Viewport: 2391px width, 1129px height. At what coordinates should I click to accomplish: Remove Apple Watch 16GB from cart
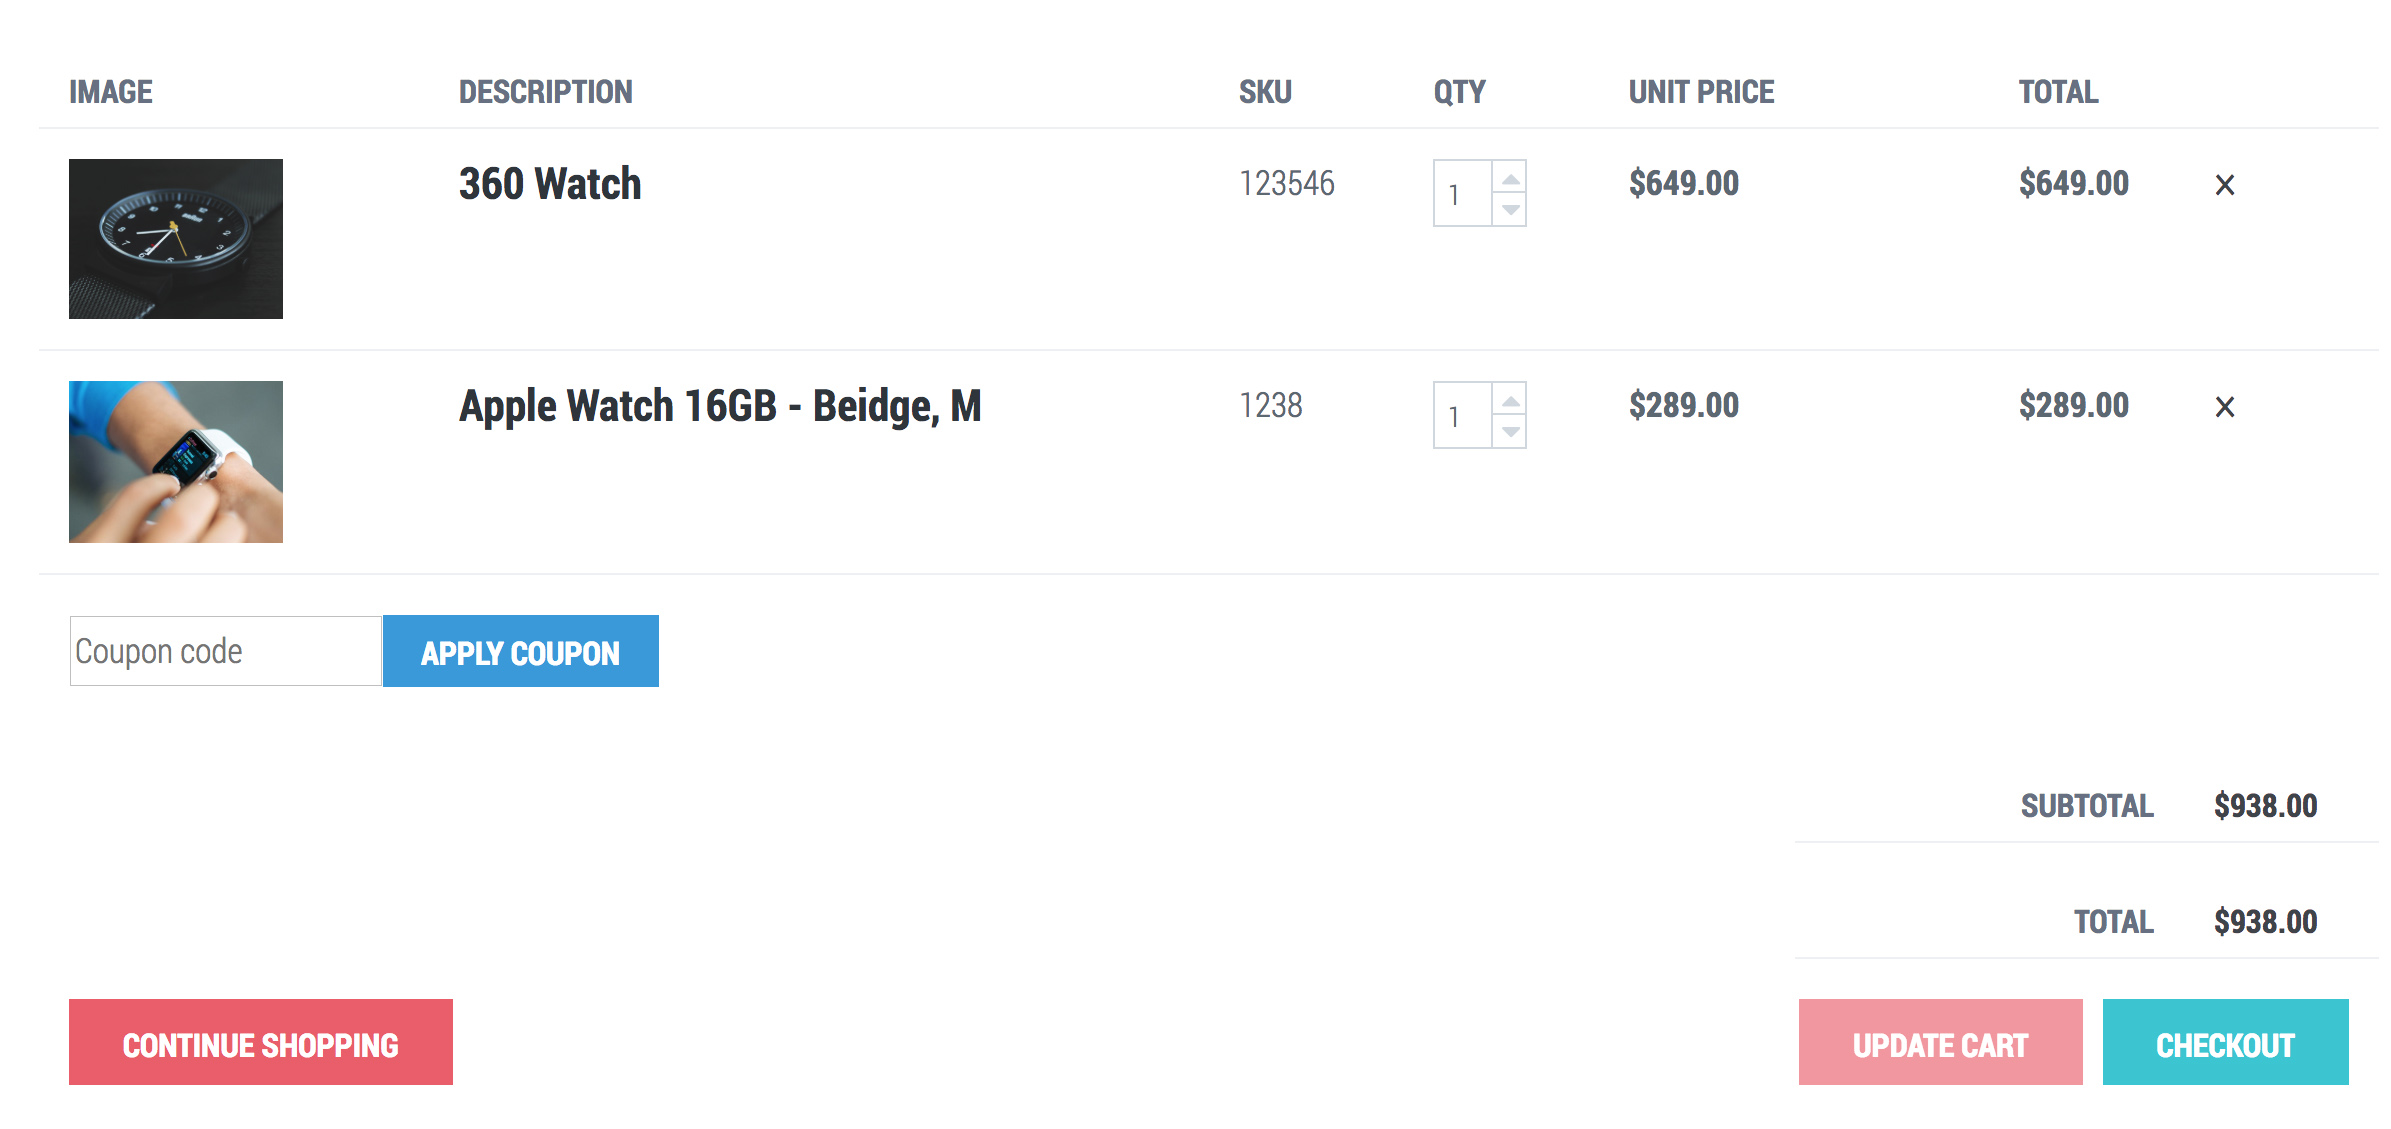tap(2224, 407)
